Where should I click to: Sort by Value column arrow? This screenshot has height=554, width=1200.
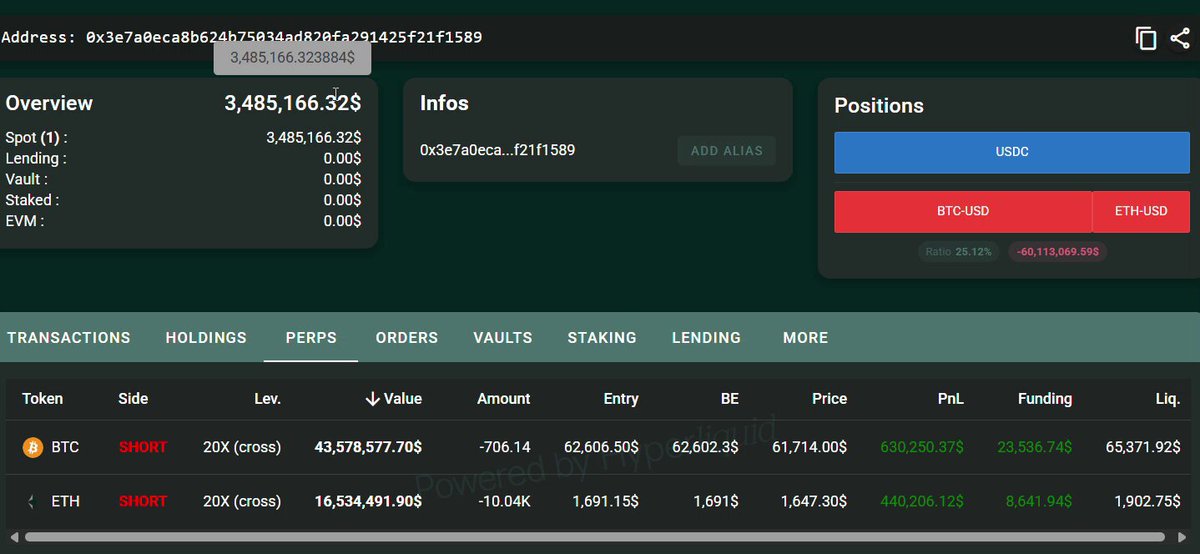[x=372, y=399]
